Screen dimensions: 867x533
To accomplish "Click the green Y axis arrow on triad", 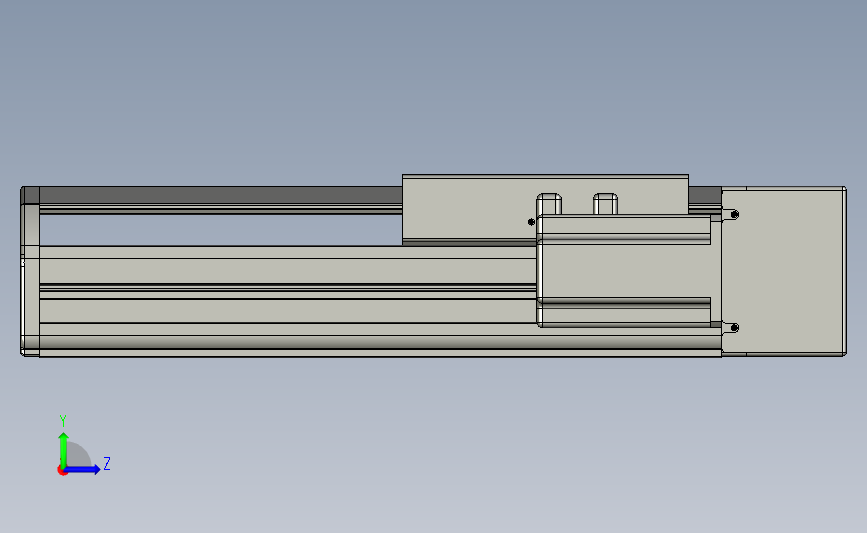I will (x=64, y=449).
